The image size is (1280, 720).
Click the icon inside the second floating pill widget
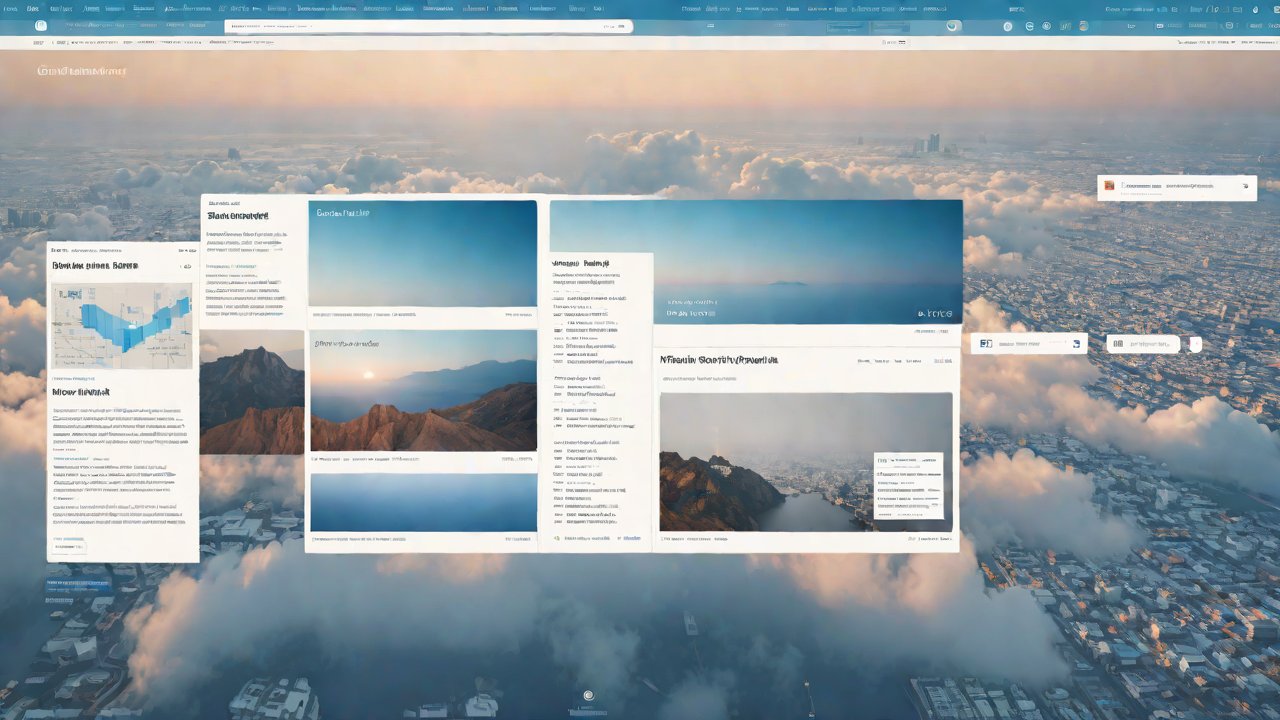(x=1118, y=344)
